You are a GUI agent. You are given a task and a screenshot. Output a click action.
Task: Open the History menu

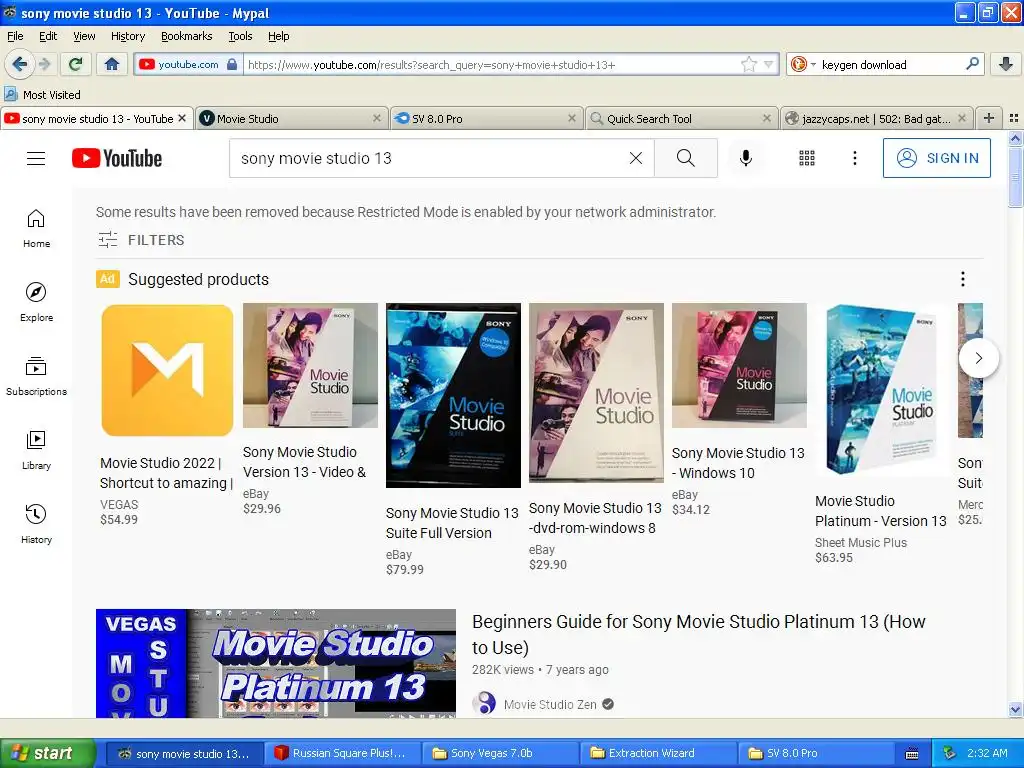(127, 36)
